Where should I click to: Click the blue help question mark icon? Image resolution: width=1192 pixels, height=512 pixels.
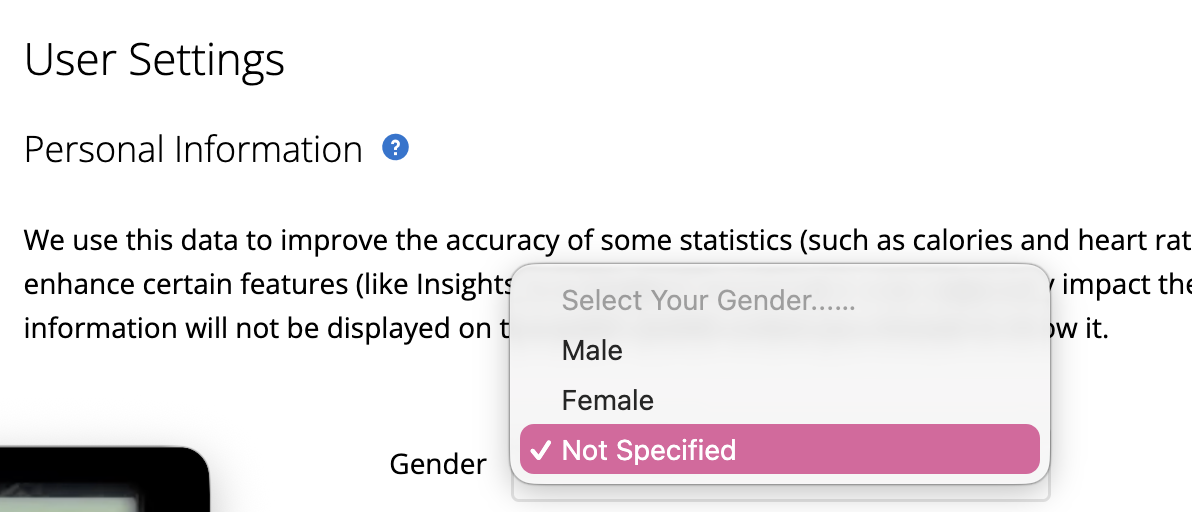[396, 149]
